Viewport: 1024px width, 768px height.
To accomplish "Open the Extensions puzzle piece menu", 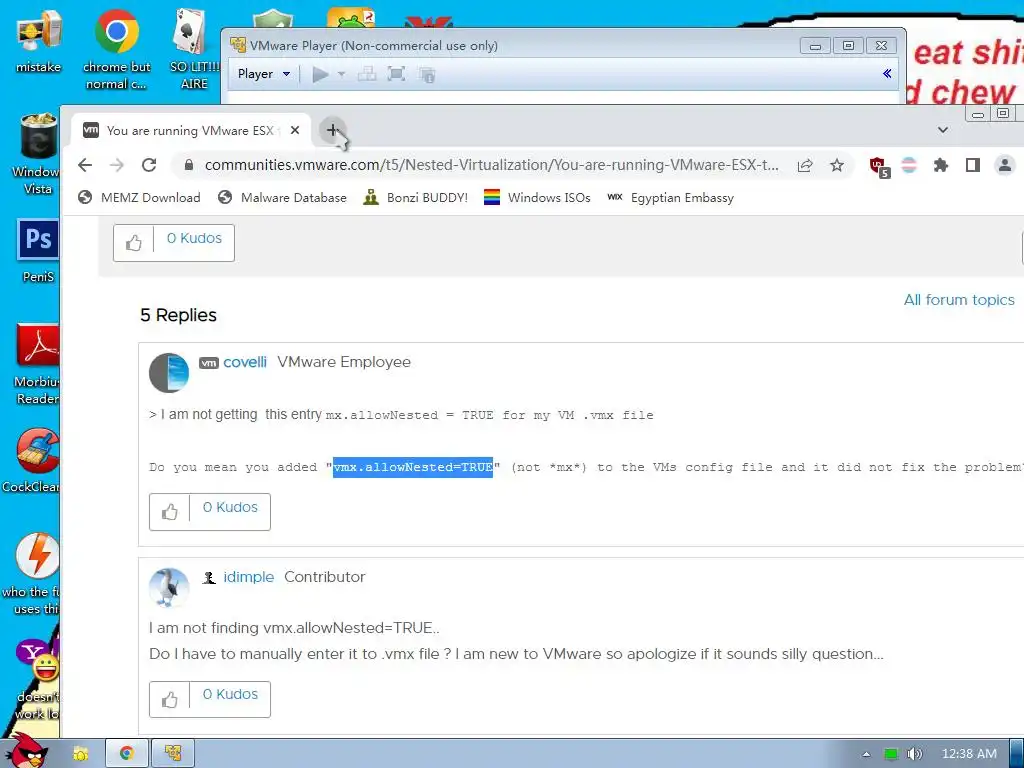I will pos(940,165).
